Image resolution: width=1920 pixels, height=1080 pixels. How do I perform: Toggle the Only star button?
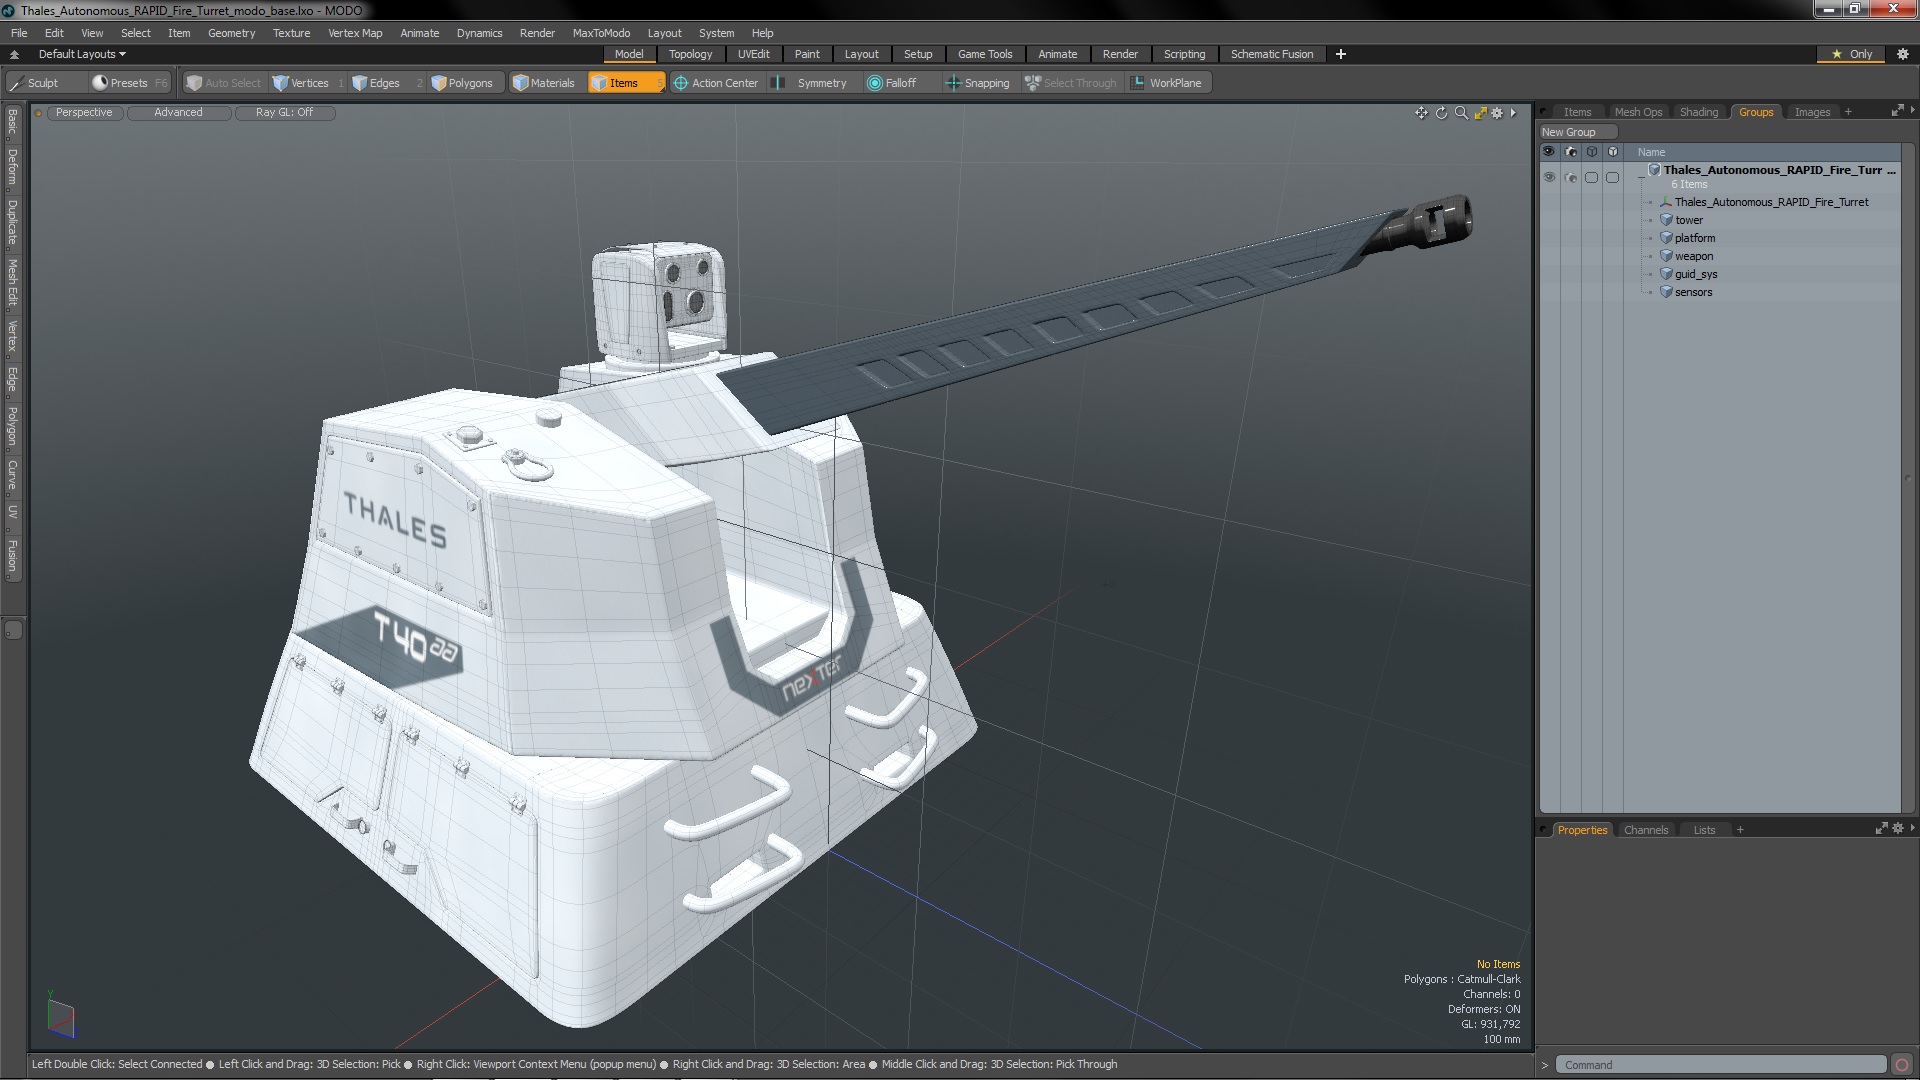click(1852, 54)
